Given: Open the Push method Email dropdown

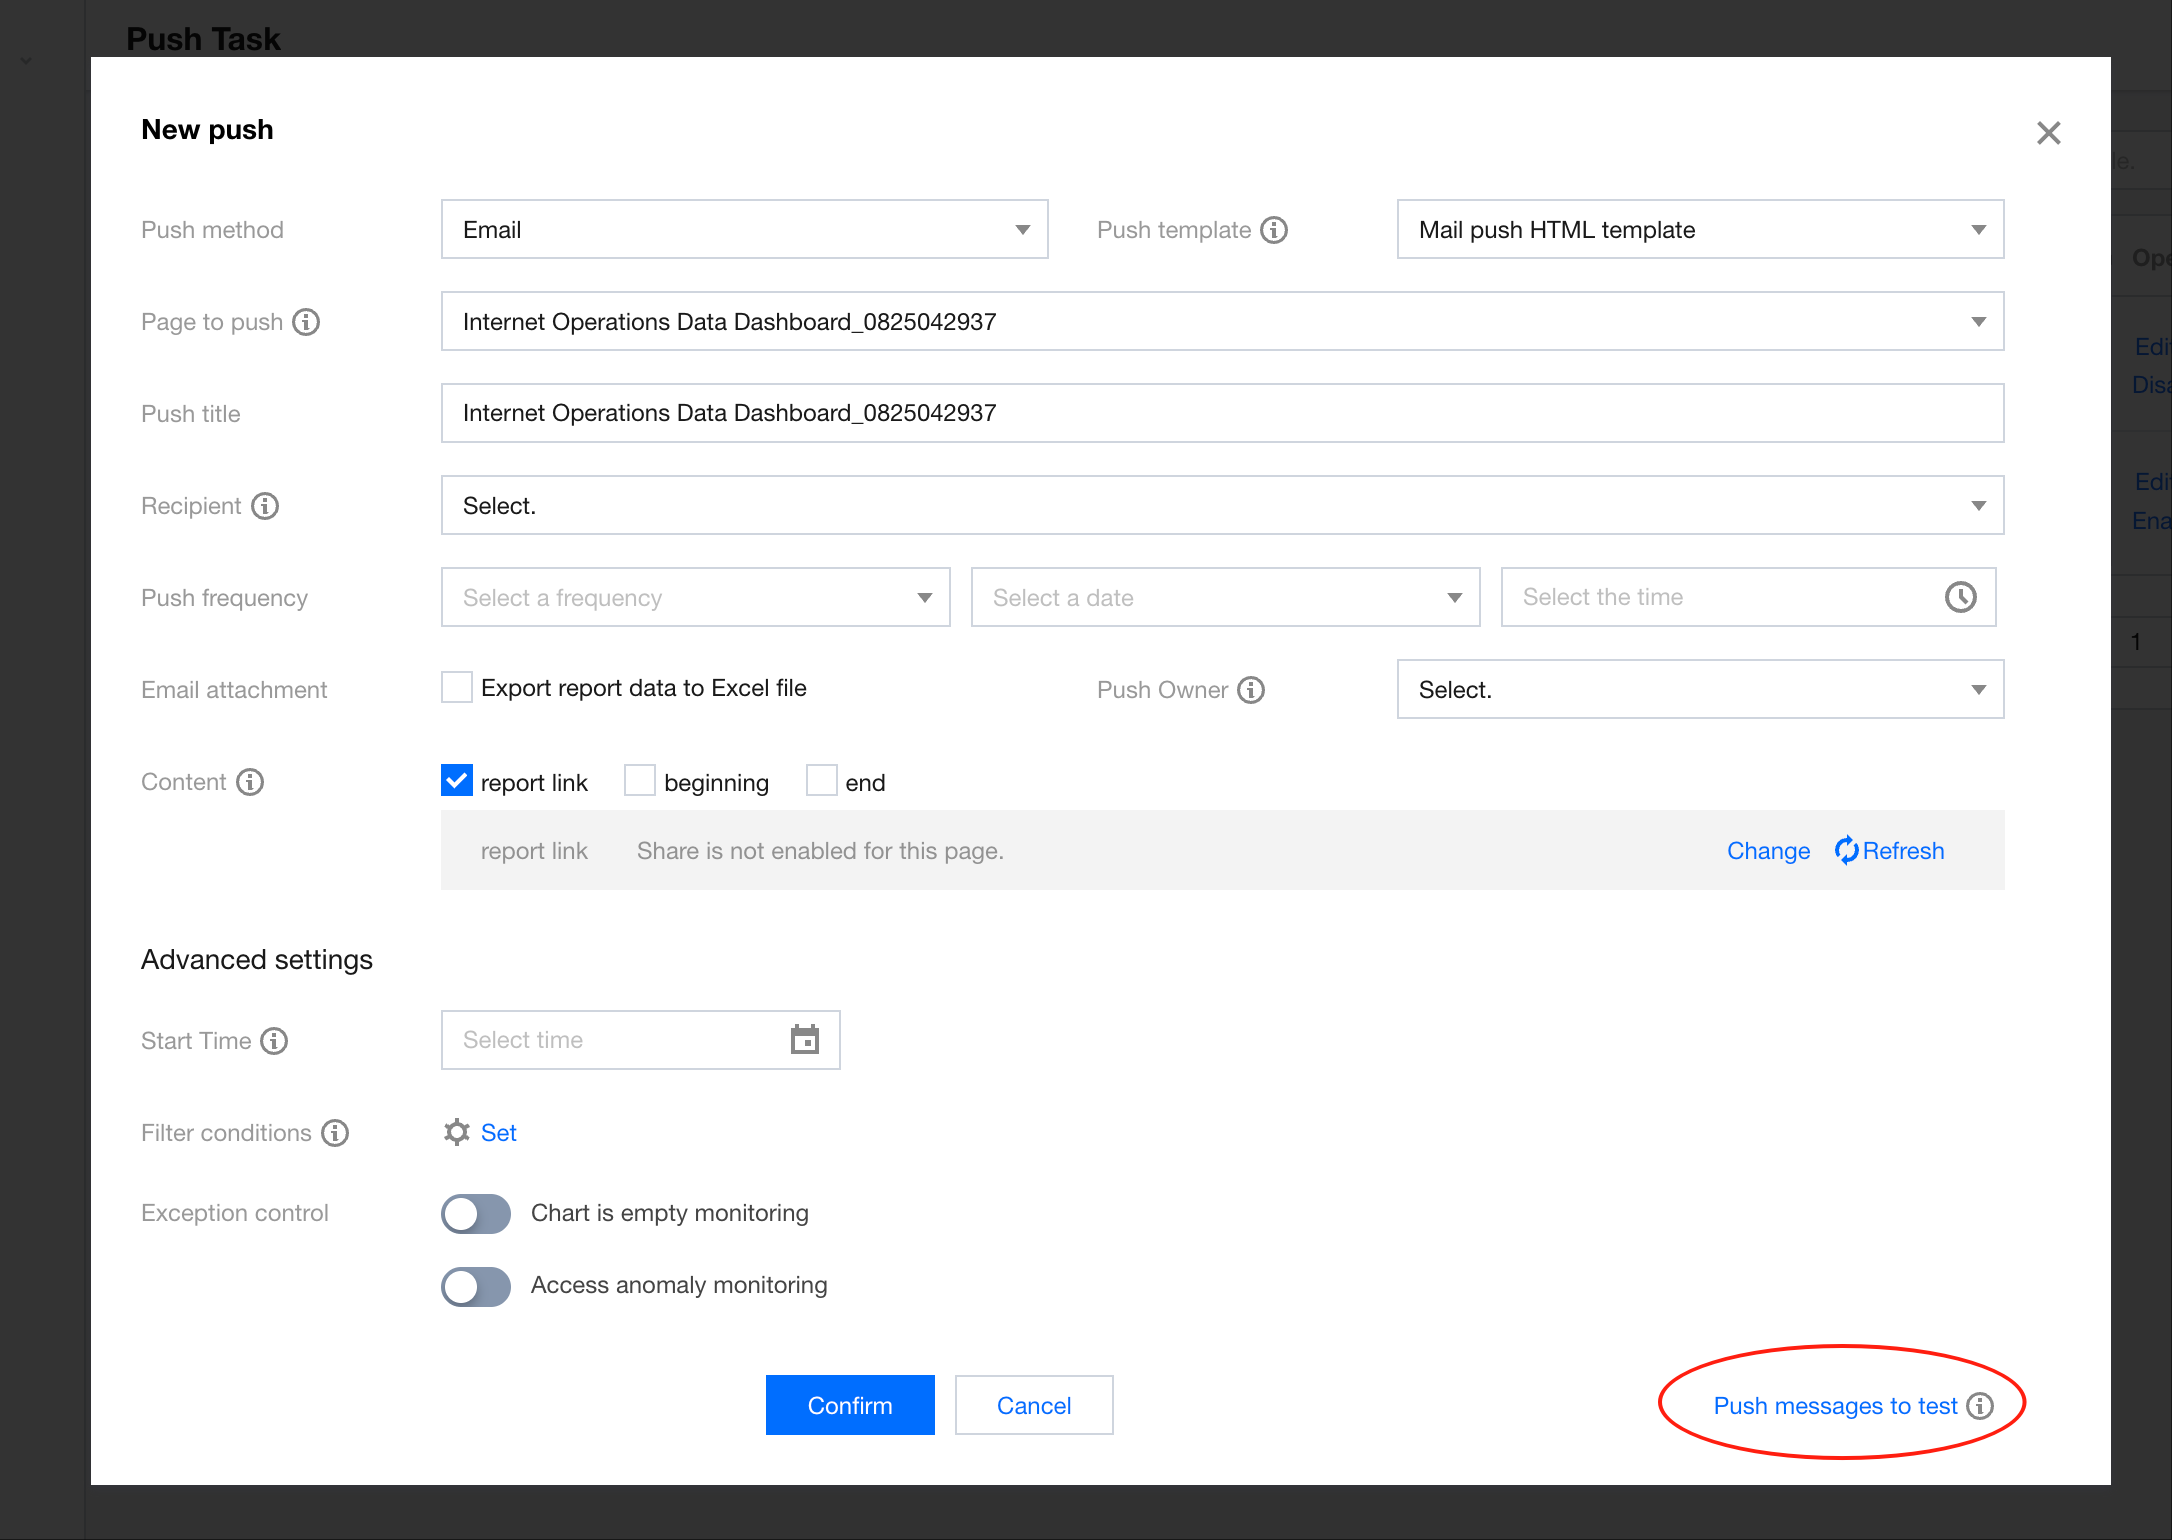Looking at the screenshot, I should pyautogui.click(x=744, y=230).
